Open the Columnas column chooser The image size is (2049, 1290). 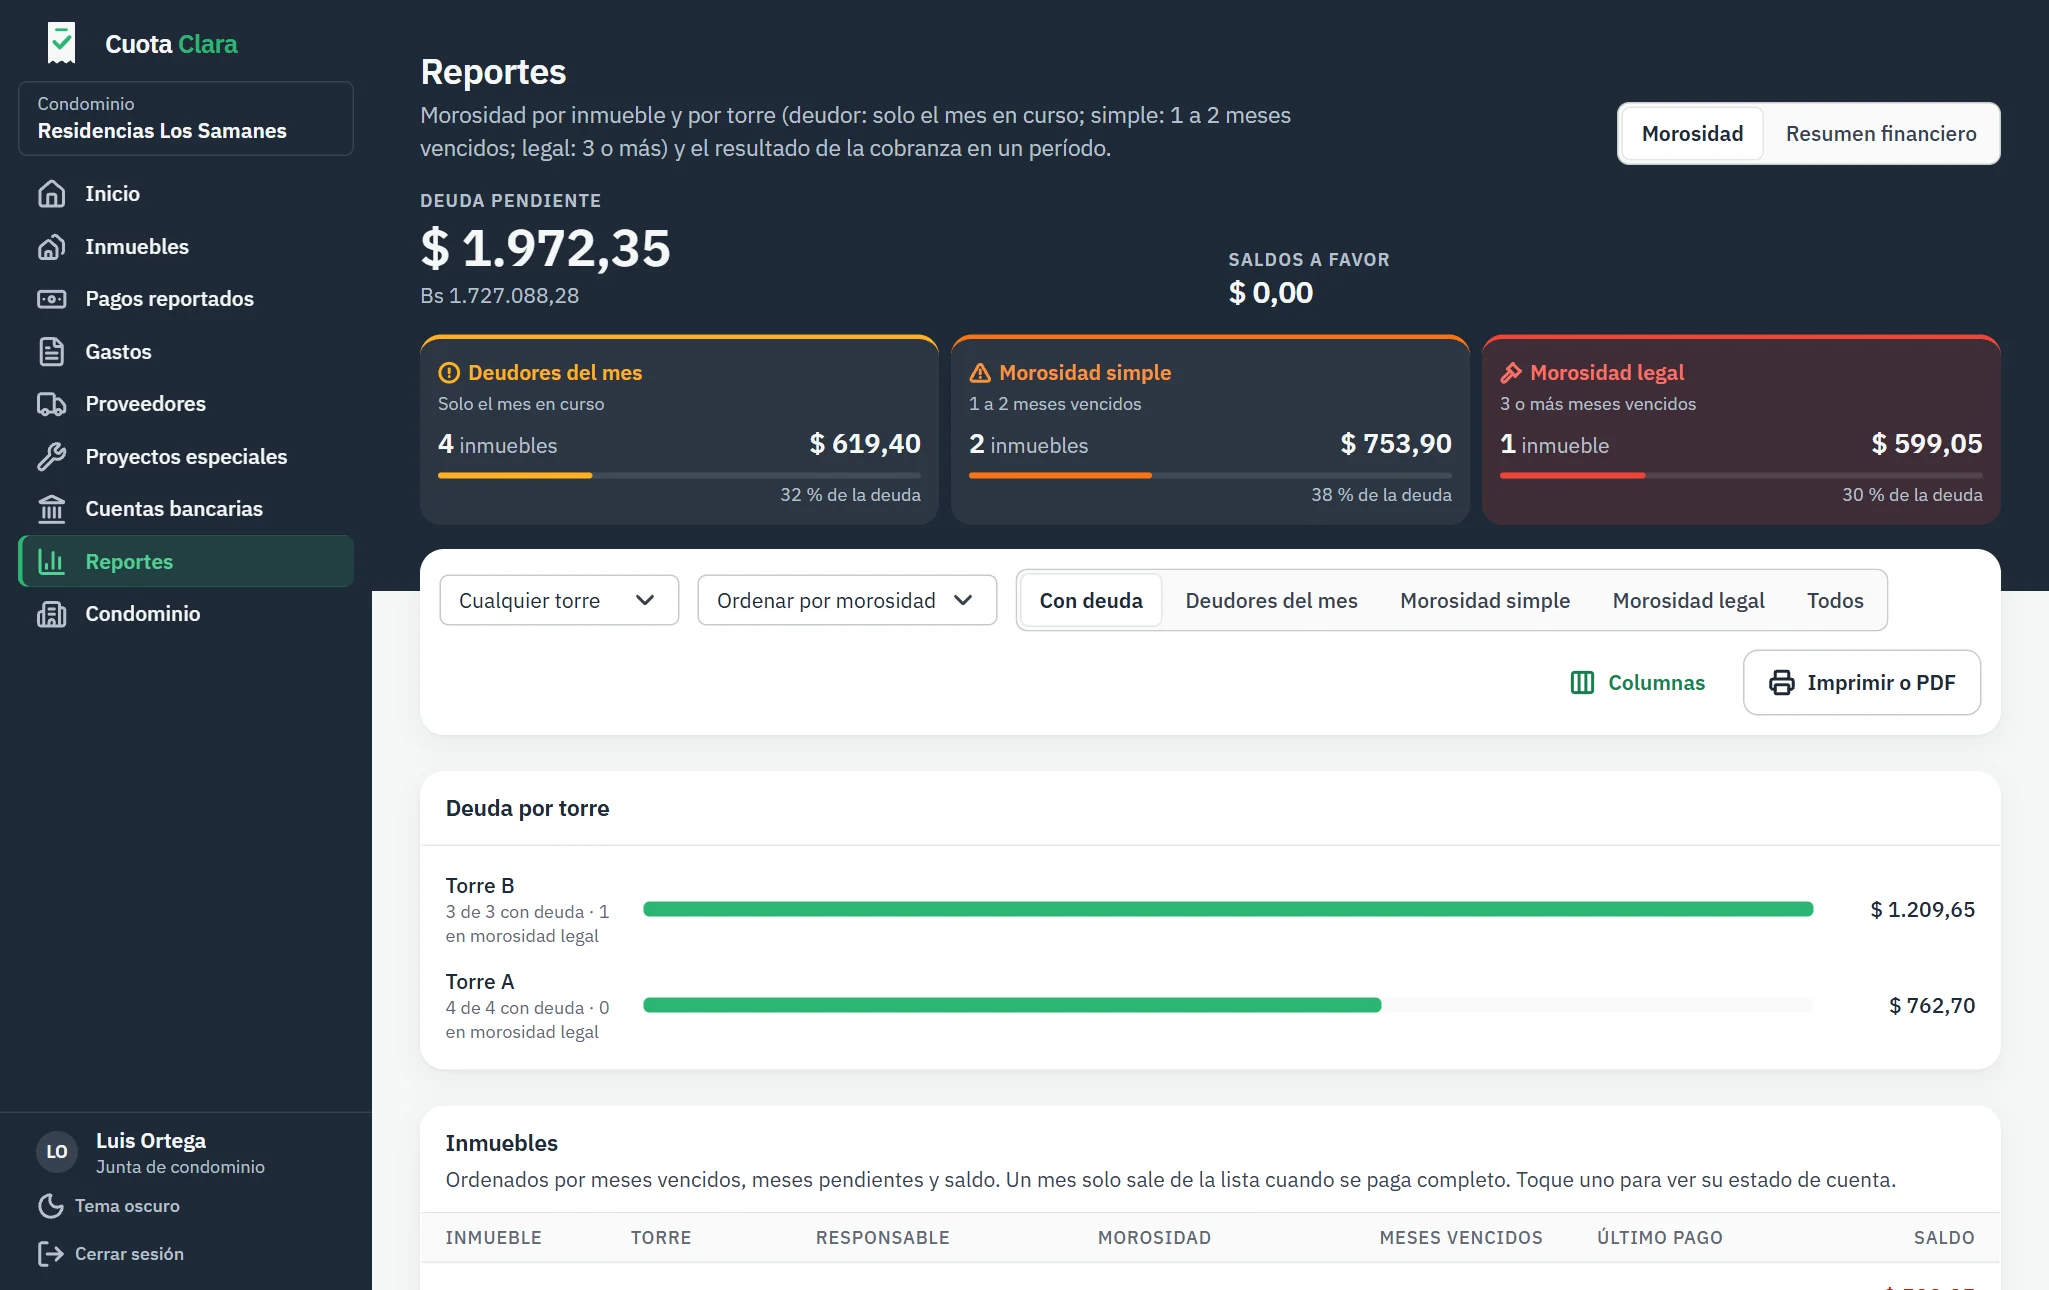click(x=1637, y=683)
